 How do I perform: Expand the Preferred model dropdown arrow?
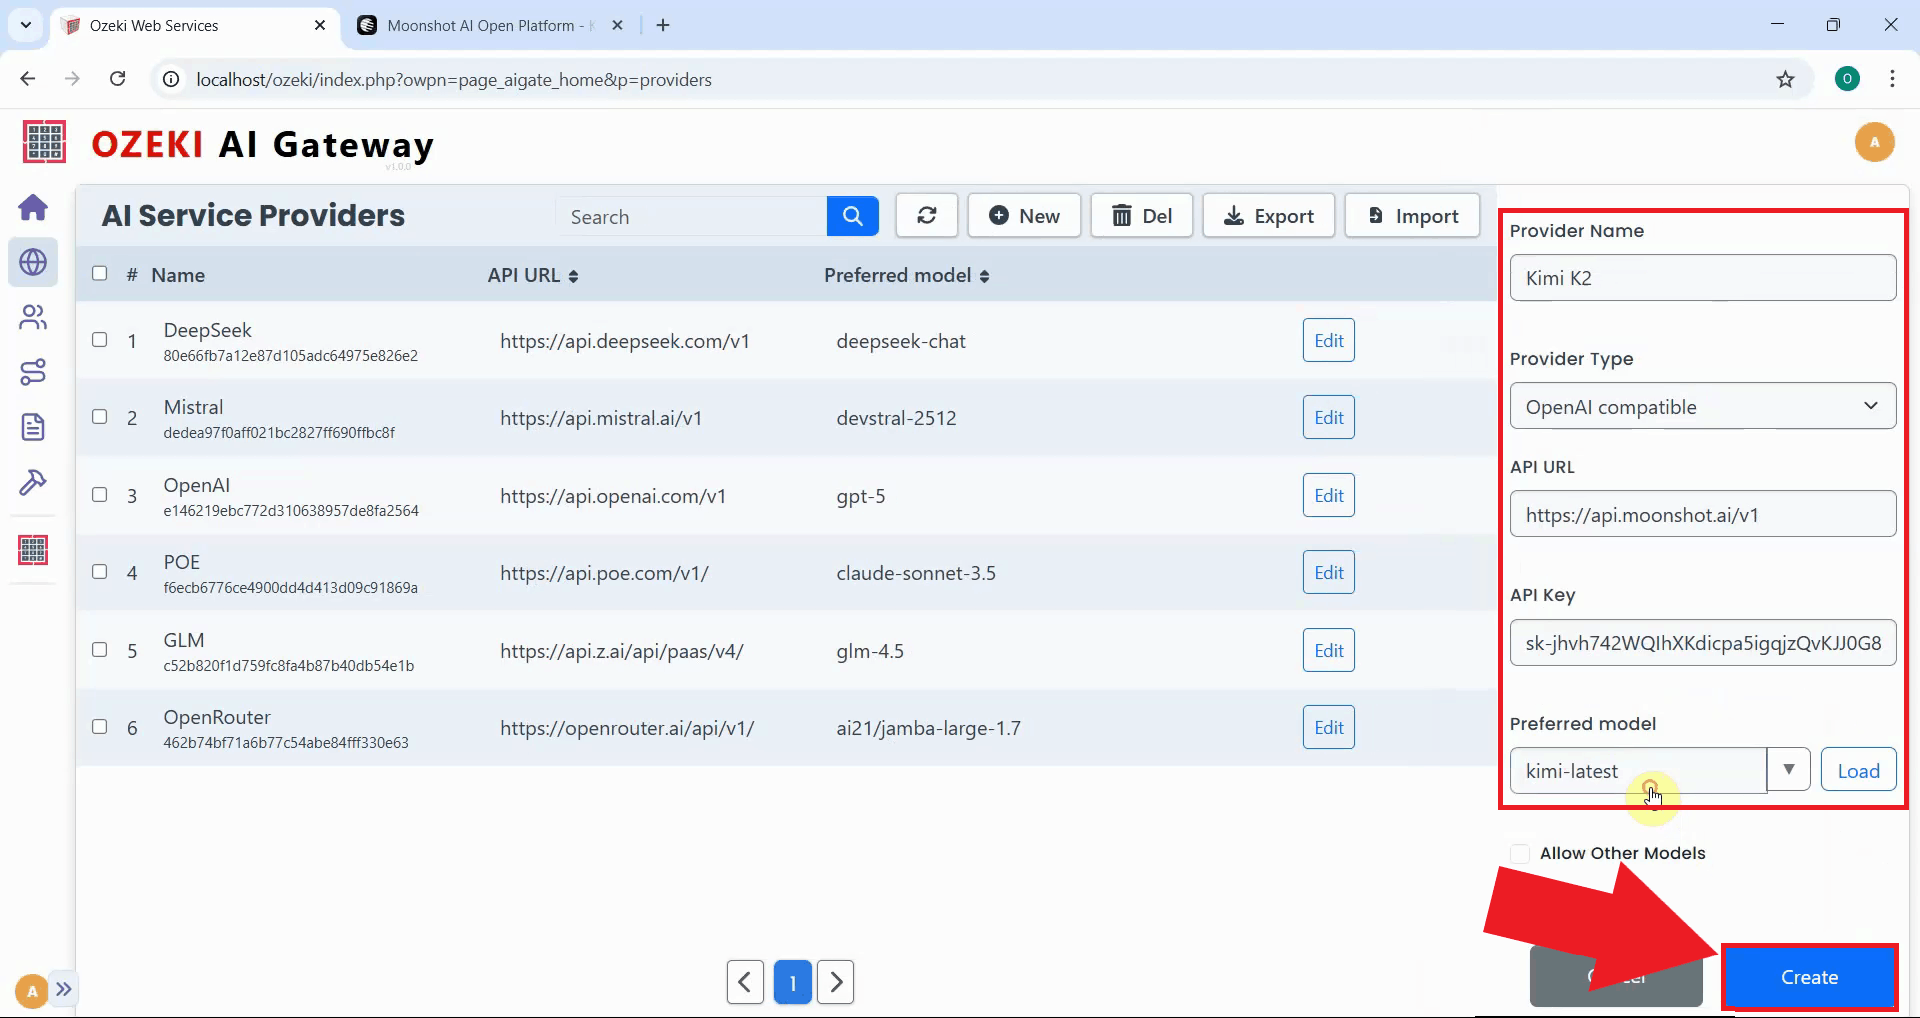(x=1788, y=770)
